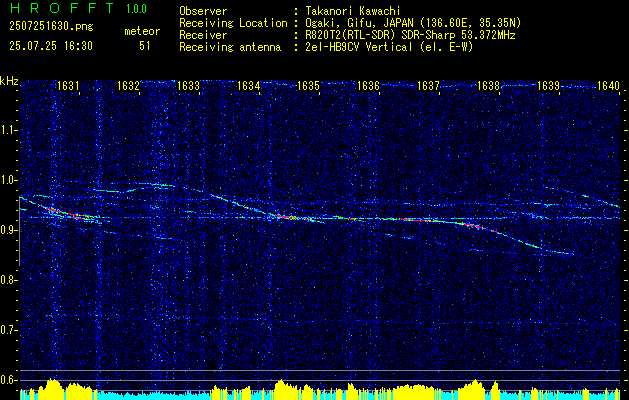Click the 0.9 frequency axis label
The image size is (629, 400).
point(9,230)
